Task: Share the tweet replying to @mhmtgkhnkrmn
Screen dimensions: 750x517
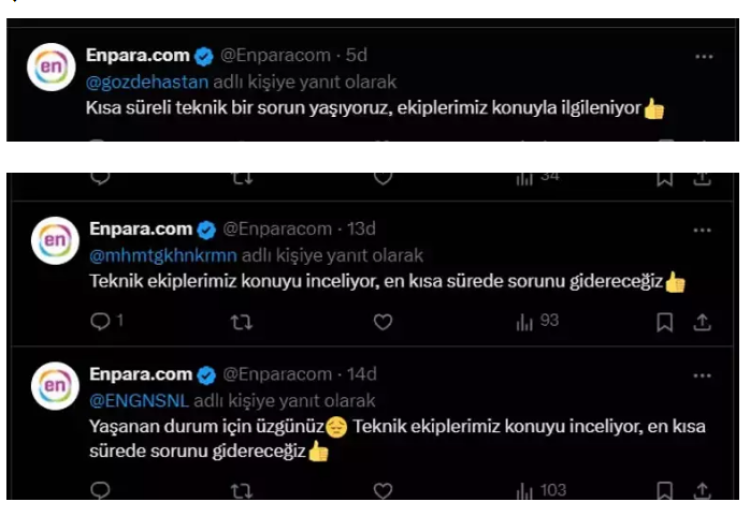Action: 702,322
